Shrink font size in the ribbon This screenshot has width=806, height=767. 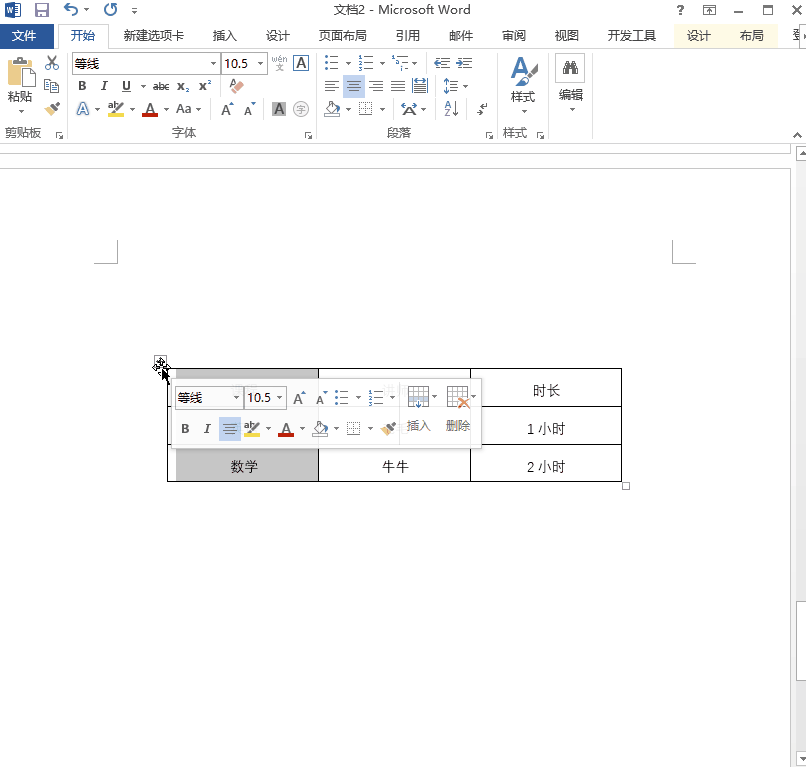(250, 109)
